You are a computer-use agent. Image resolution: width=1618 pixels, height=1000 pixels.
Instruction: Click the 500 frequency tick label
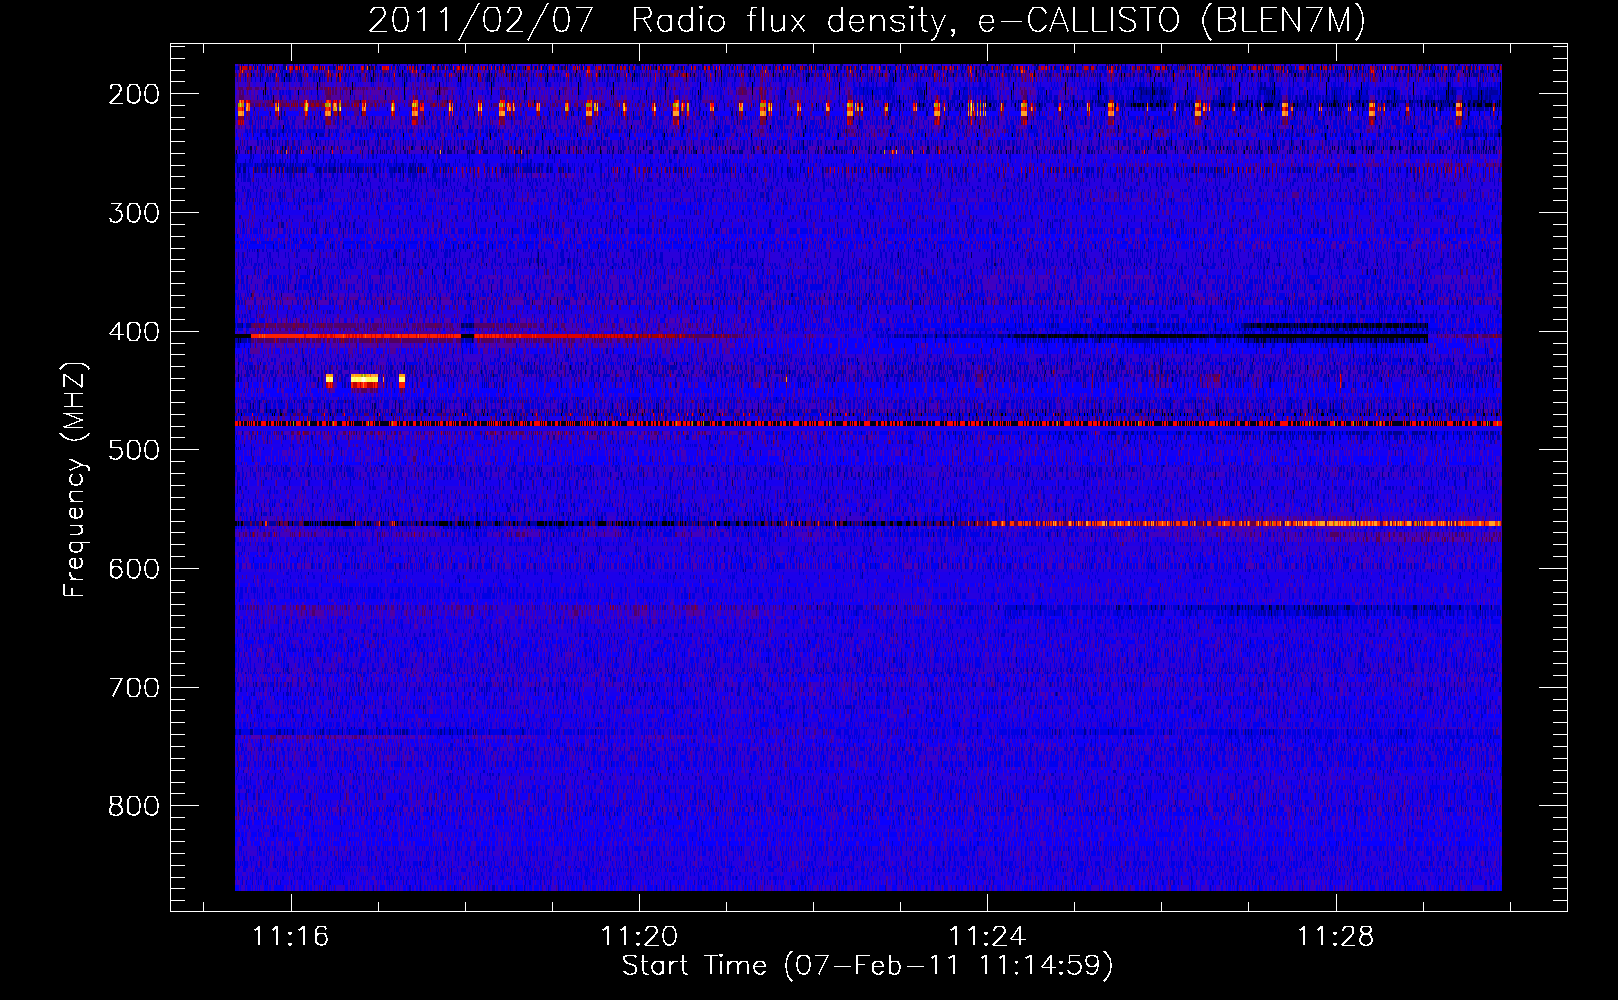click(134, 450)
